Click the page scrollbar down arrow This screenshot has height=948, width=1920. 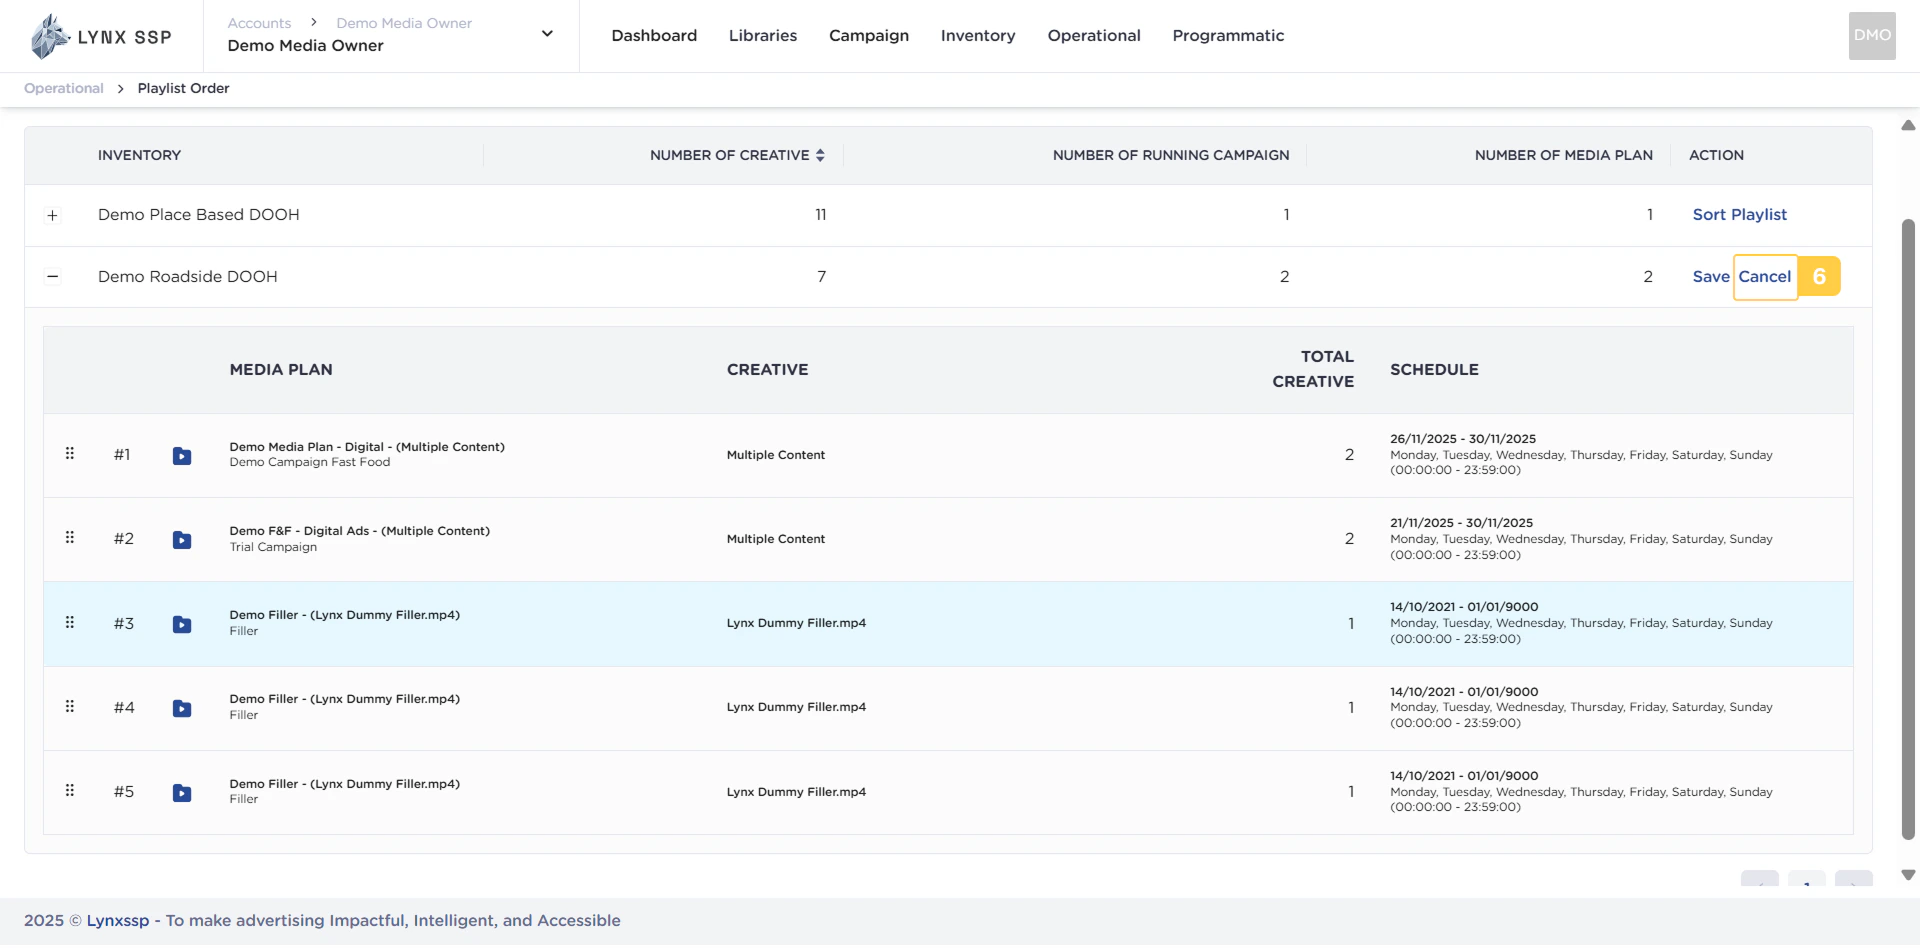pos(1908,875)
